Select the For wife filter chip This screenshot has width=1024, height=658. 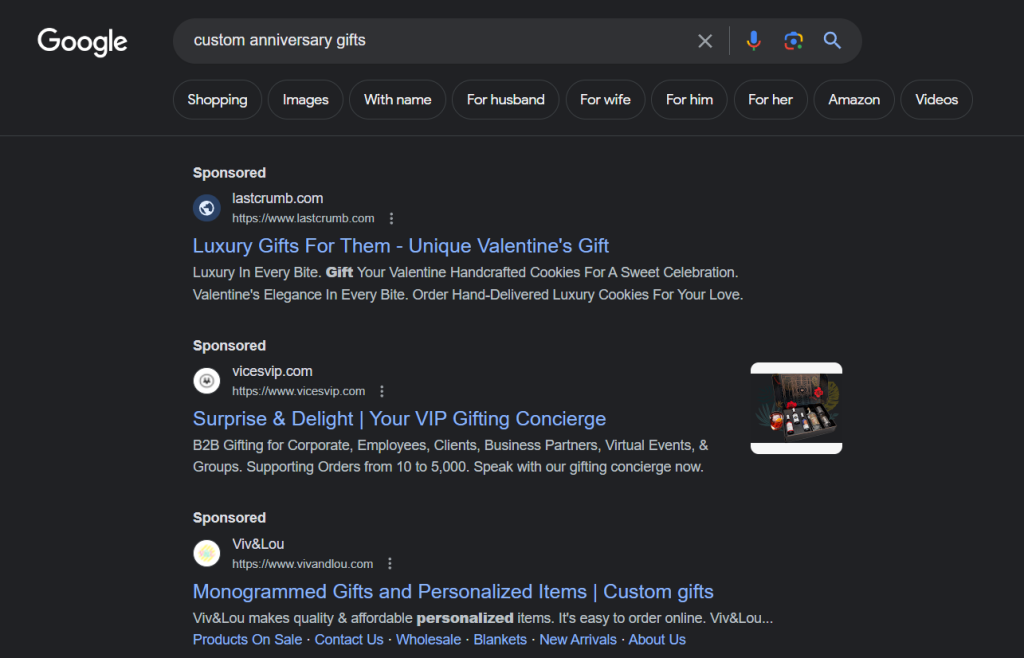(605, 99)
